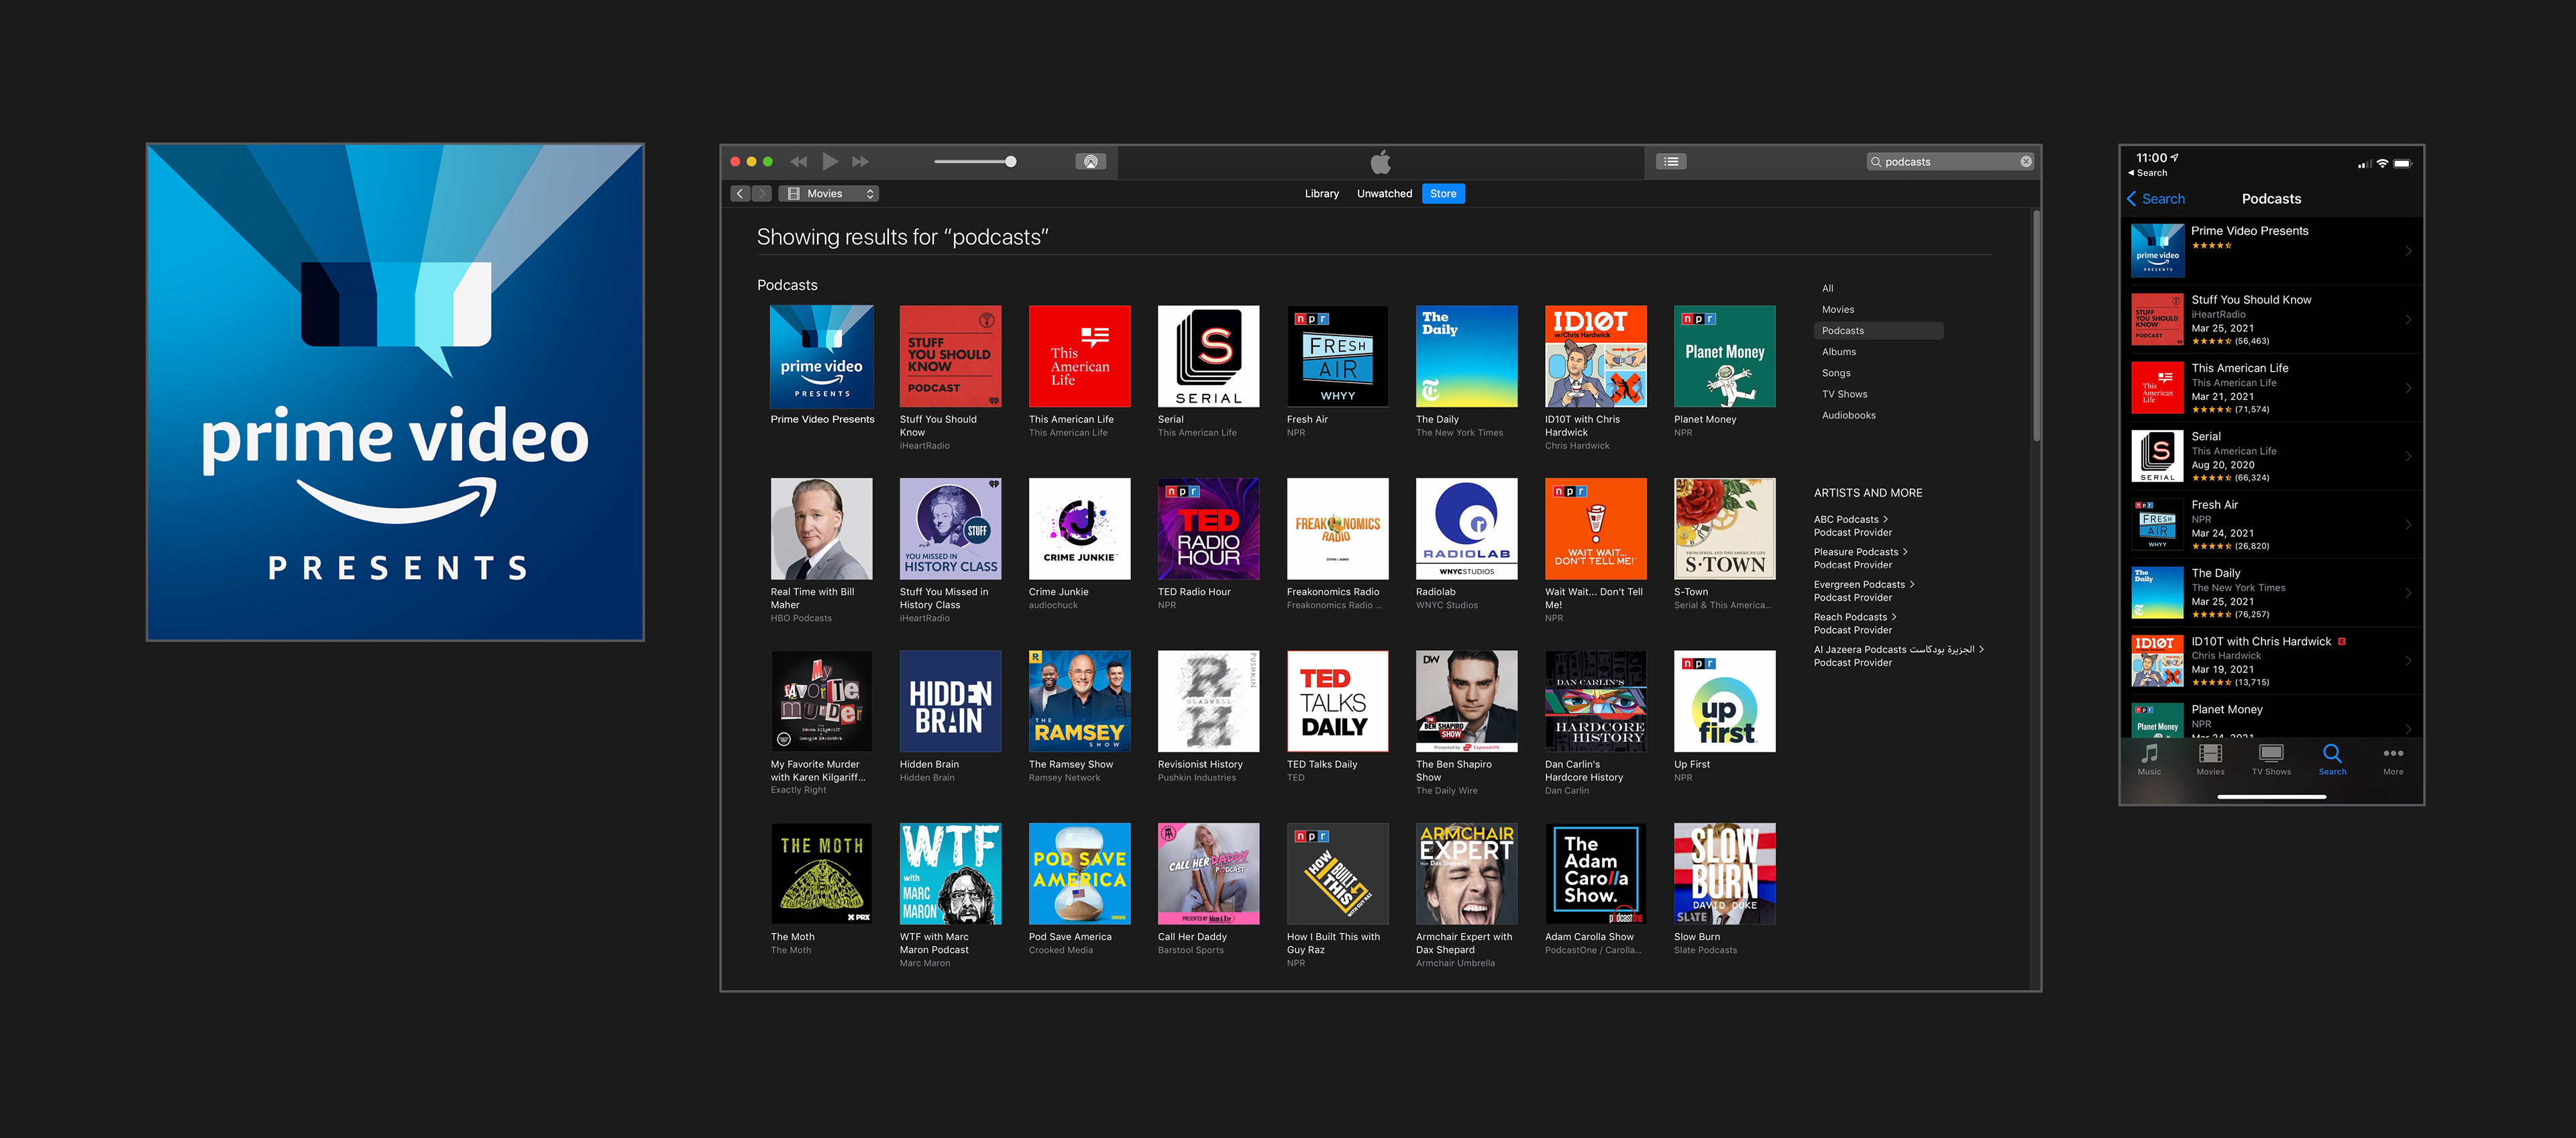Screen dimensions: 2576x1138
Task: Expand This American Life row chevron on phone
Action: point(2408,387)
